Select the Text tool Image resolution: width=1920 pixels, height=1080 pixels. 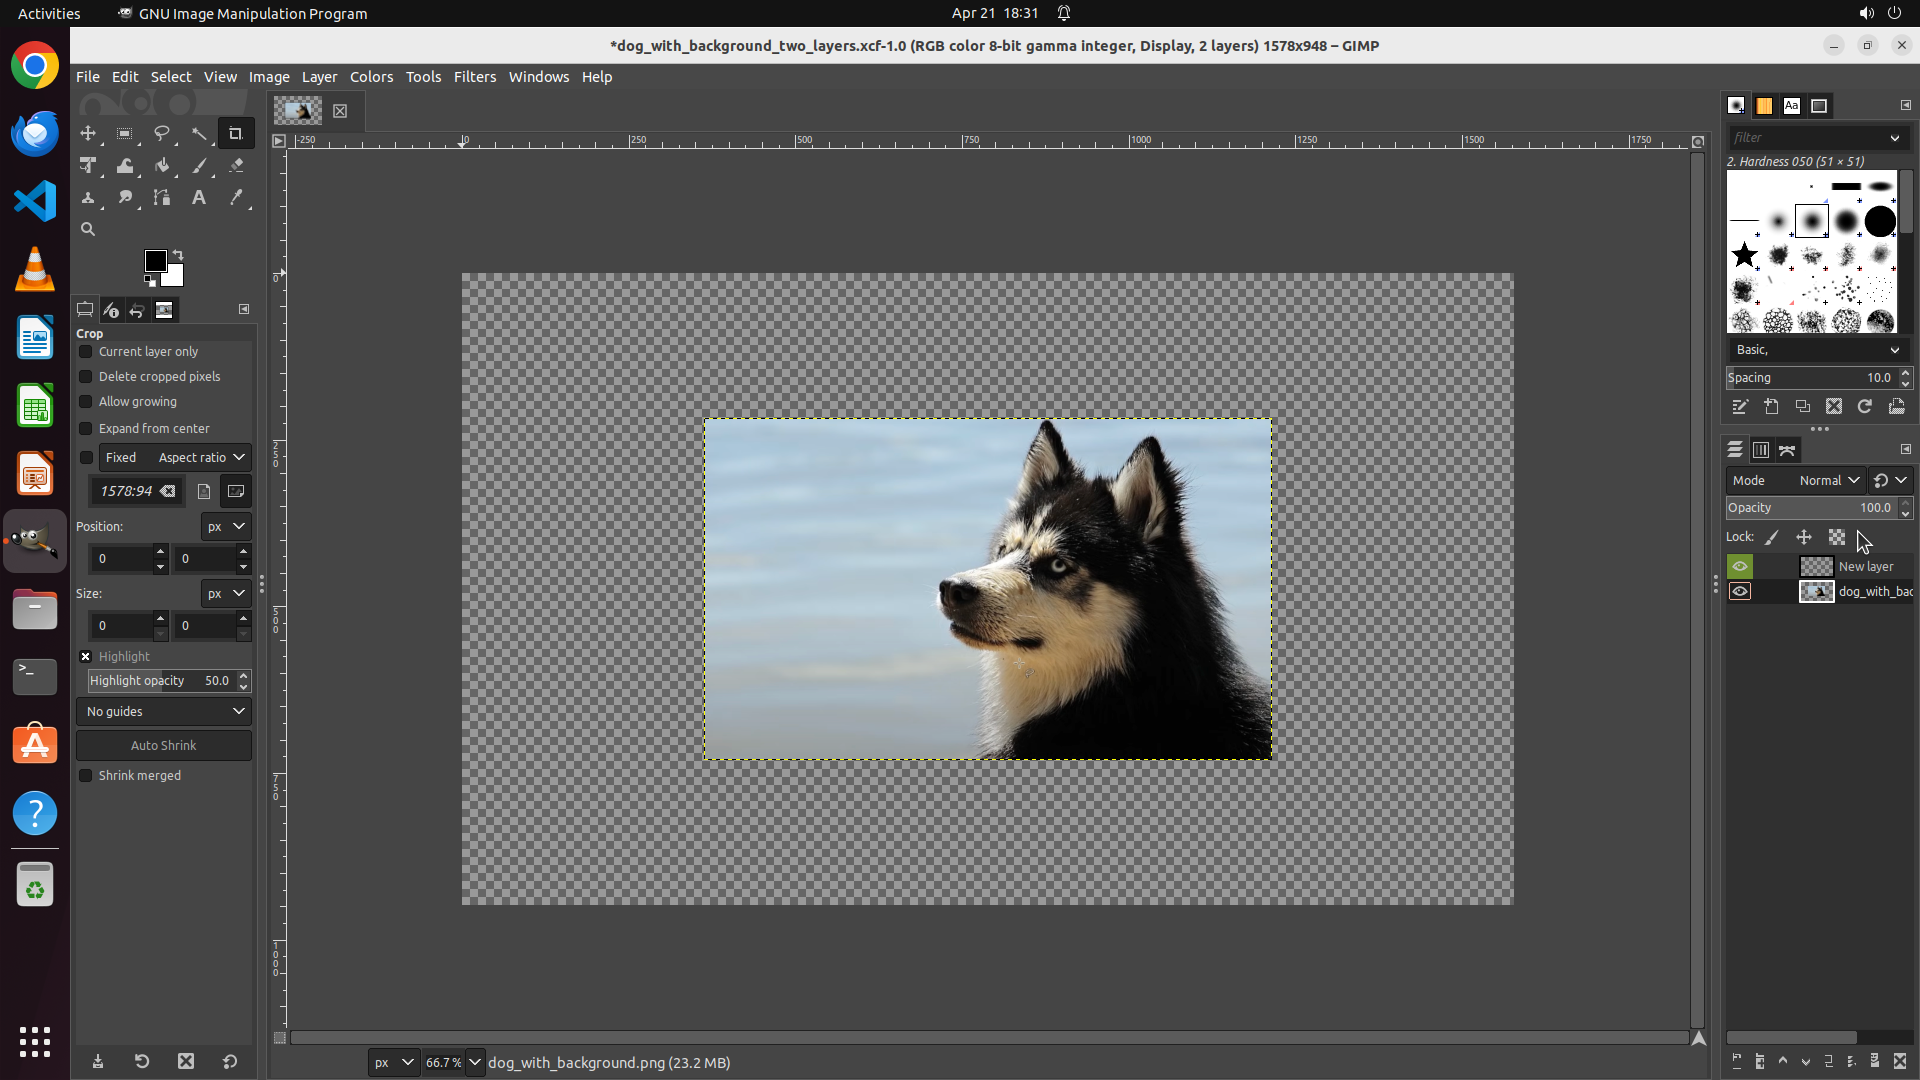point(199,198)
